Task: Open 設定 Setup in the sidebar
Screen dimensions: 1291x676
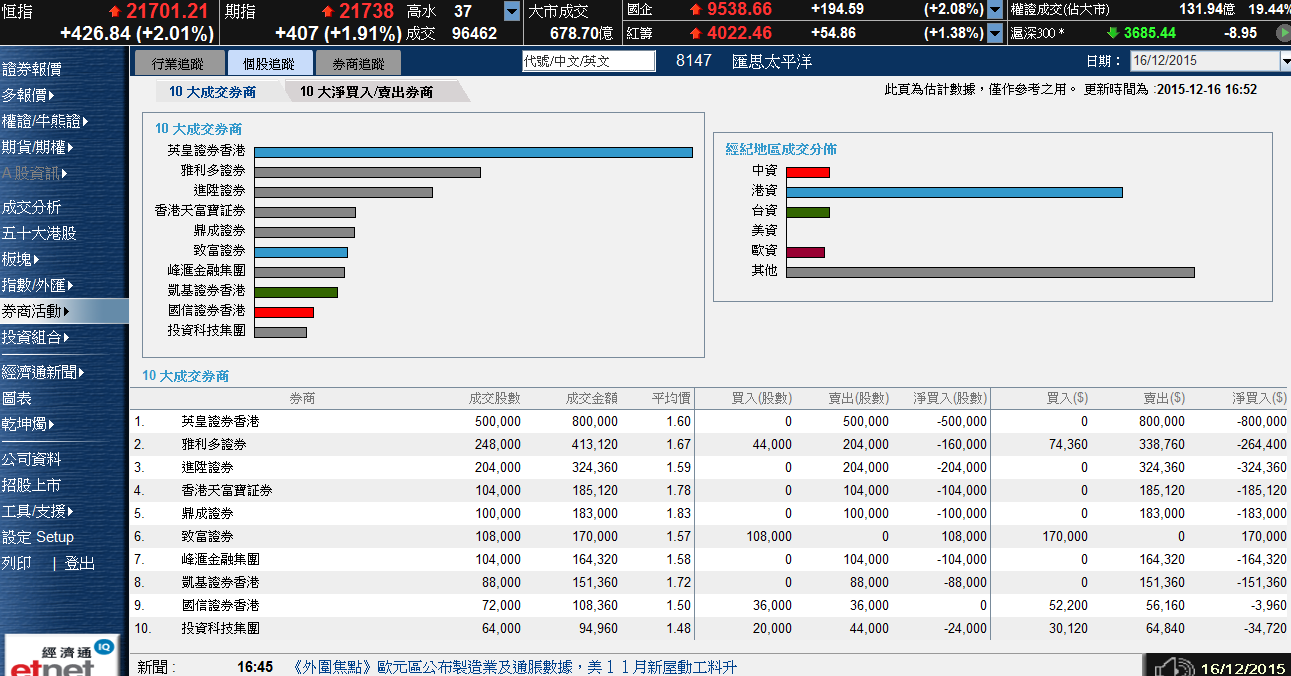Action: [38, 537]
